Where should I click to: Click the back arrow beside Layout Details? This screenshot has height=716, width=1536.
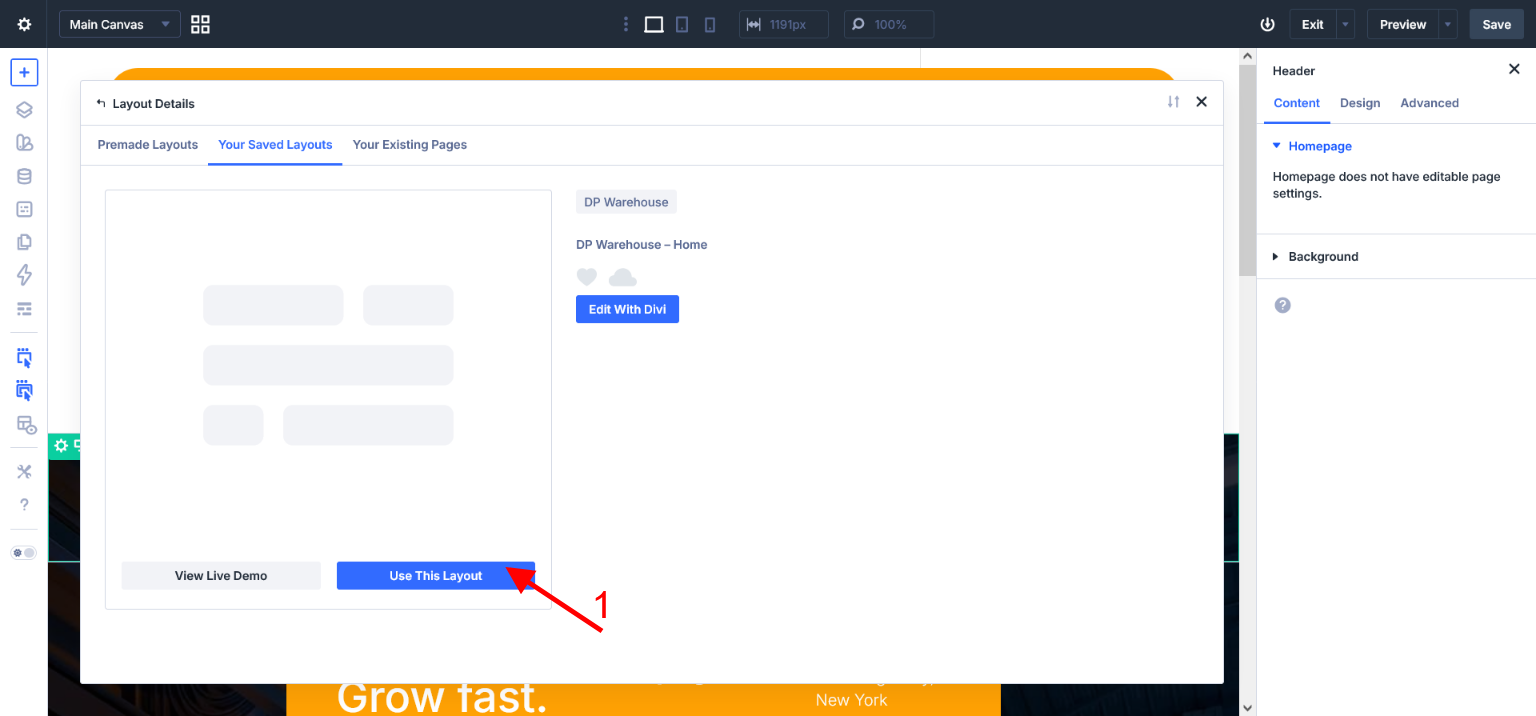pos(100,103)
